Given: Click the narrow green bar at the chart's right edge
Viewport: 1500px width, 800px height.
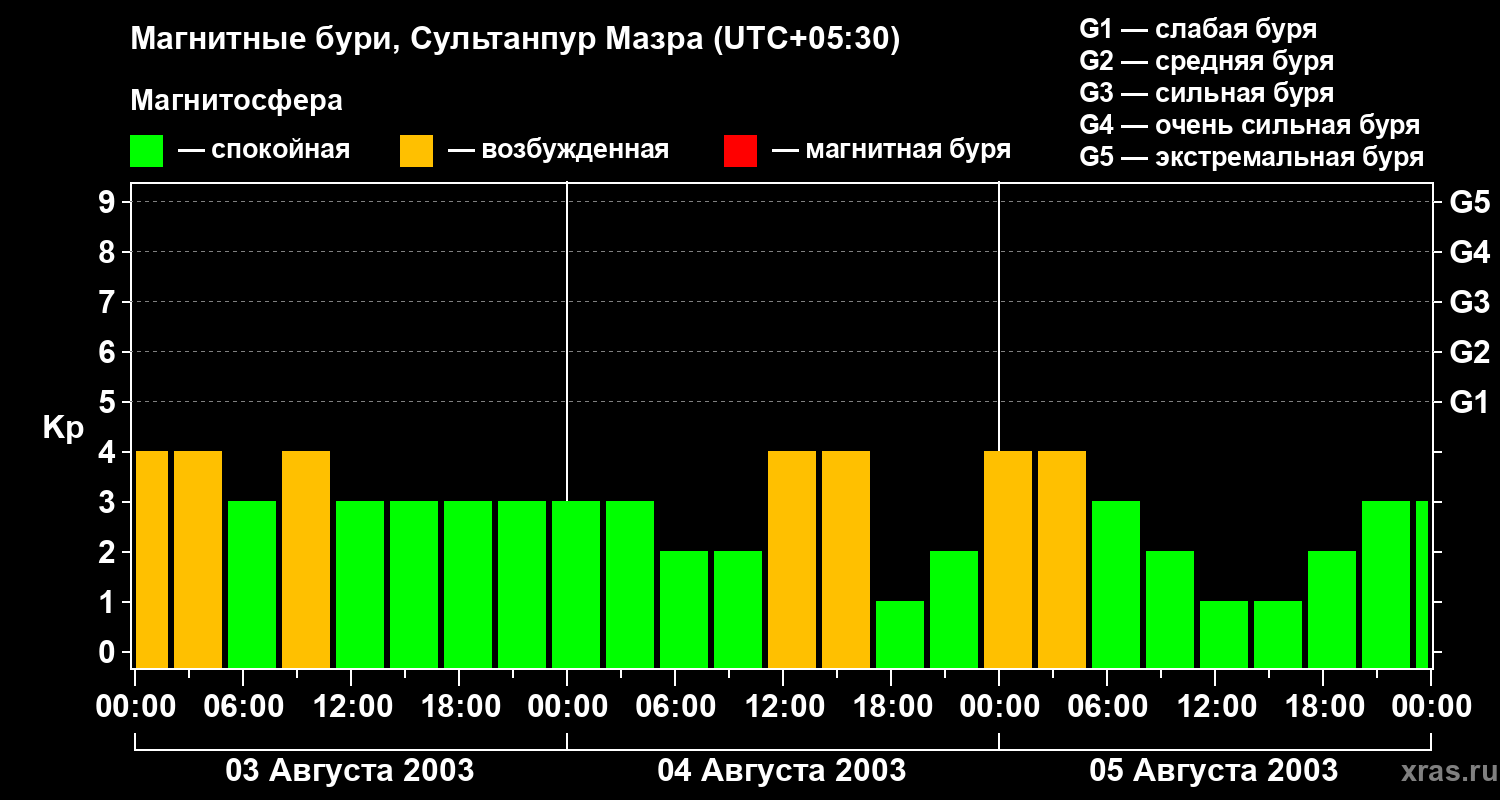Looking at the screenshot, I should coord(1422,584).
